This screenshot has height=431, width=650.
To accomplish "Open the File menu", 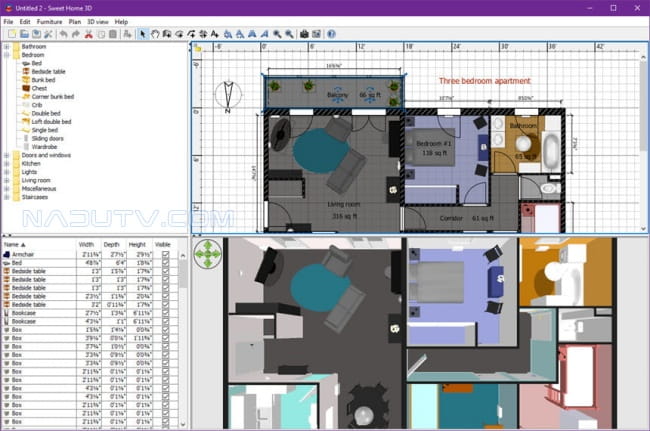I will pyautogui.click(x=8, y=22).
